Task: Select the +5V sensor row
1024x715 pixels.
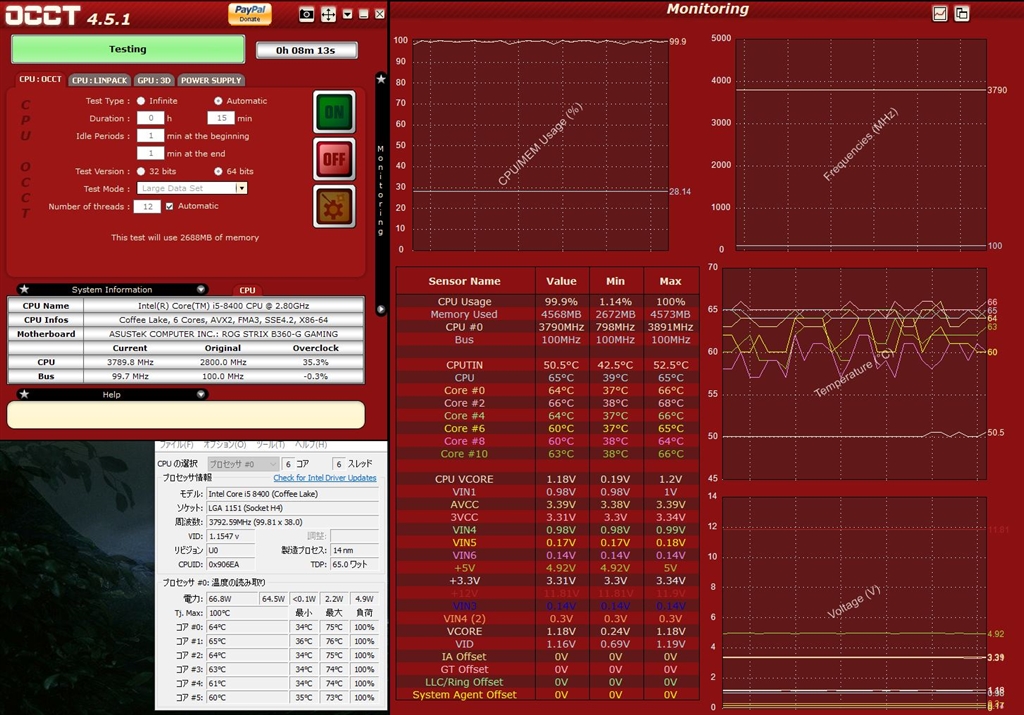Action: tap(547, 568)
